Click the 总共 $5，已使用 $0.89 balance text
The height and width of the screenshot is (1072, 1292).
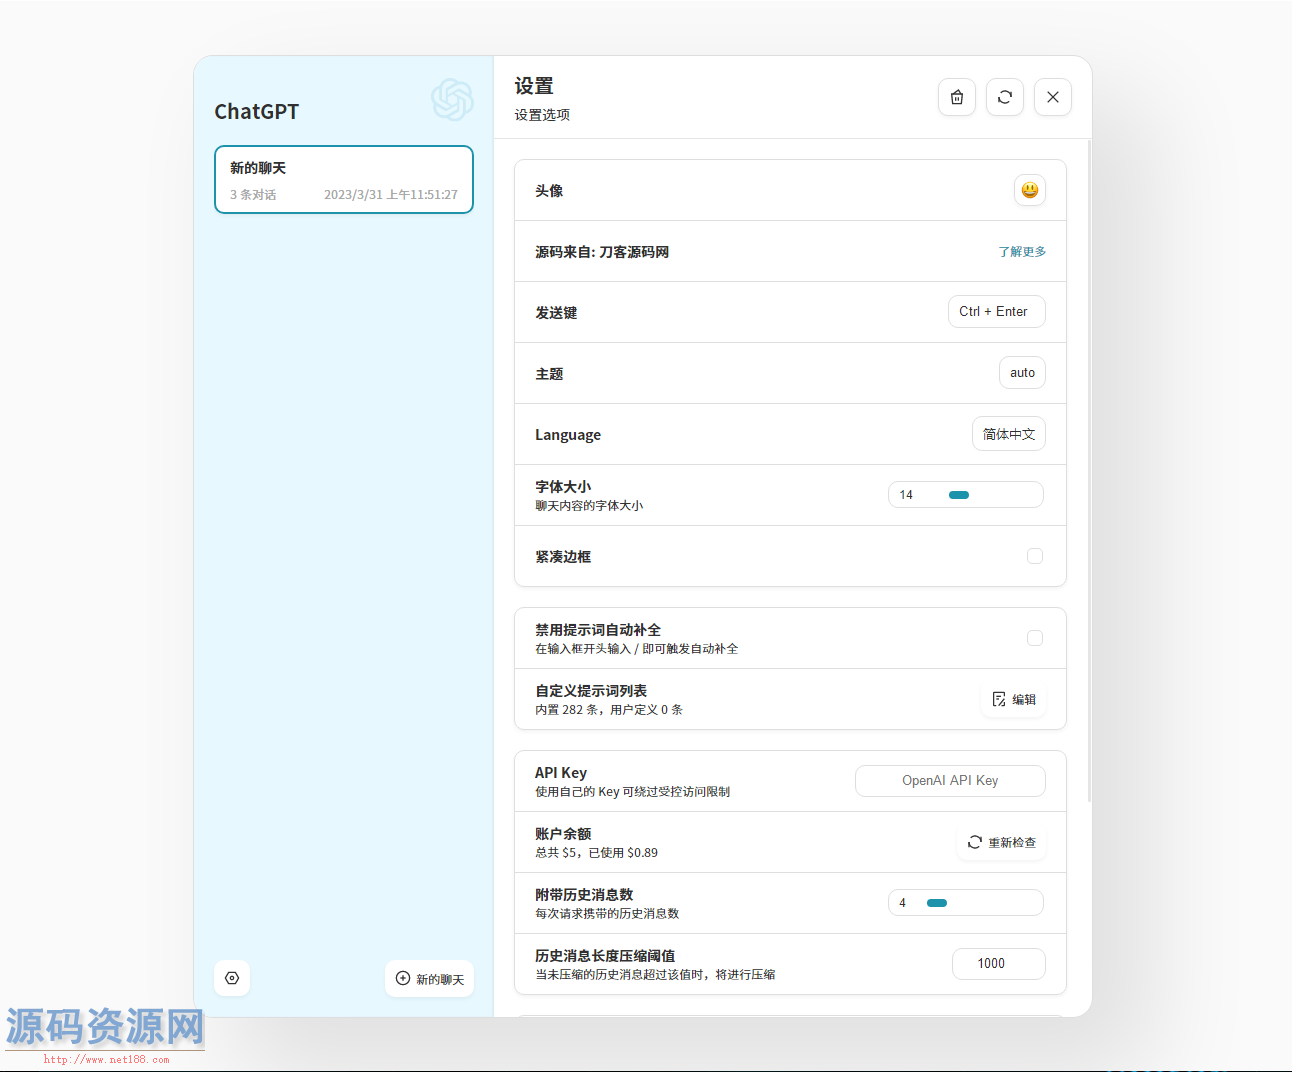(x=596, y=853)
